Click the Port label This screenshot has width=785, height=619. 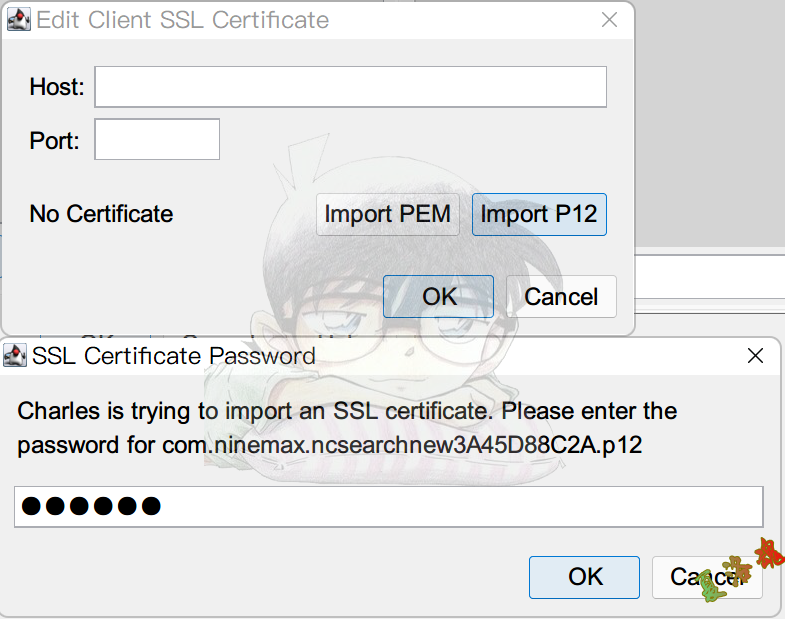(55, 140)
